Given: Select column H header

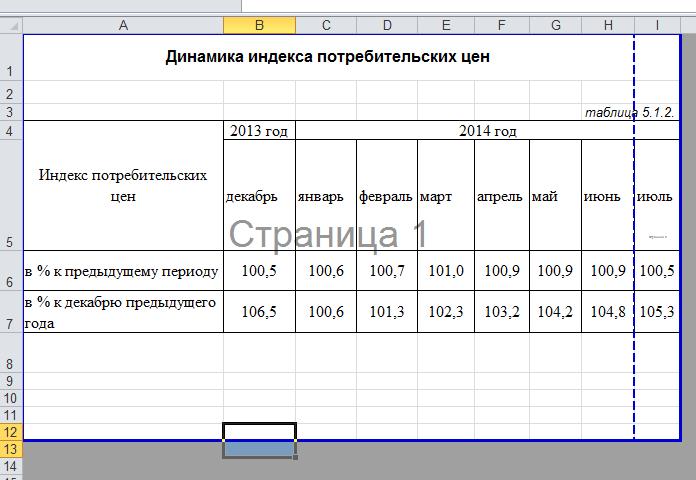Looking at the screenshot, I should (x=607, y=25).
